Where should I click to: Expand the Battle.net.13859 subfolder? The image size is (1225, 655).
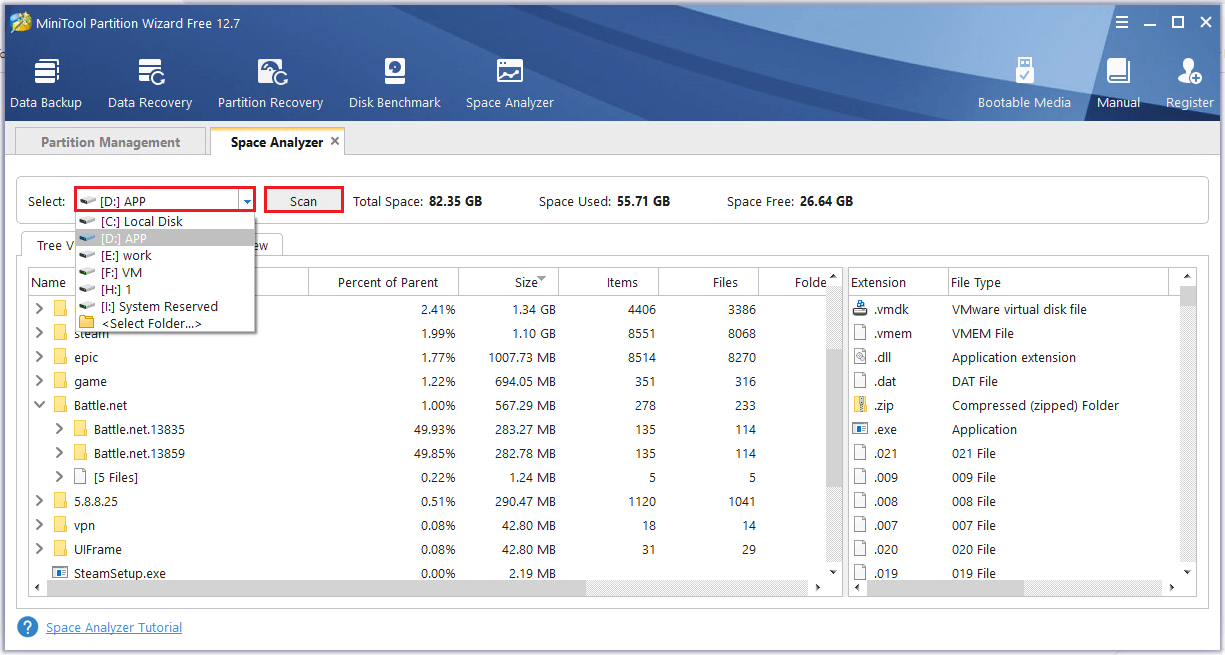coord(59,453)
